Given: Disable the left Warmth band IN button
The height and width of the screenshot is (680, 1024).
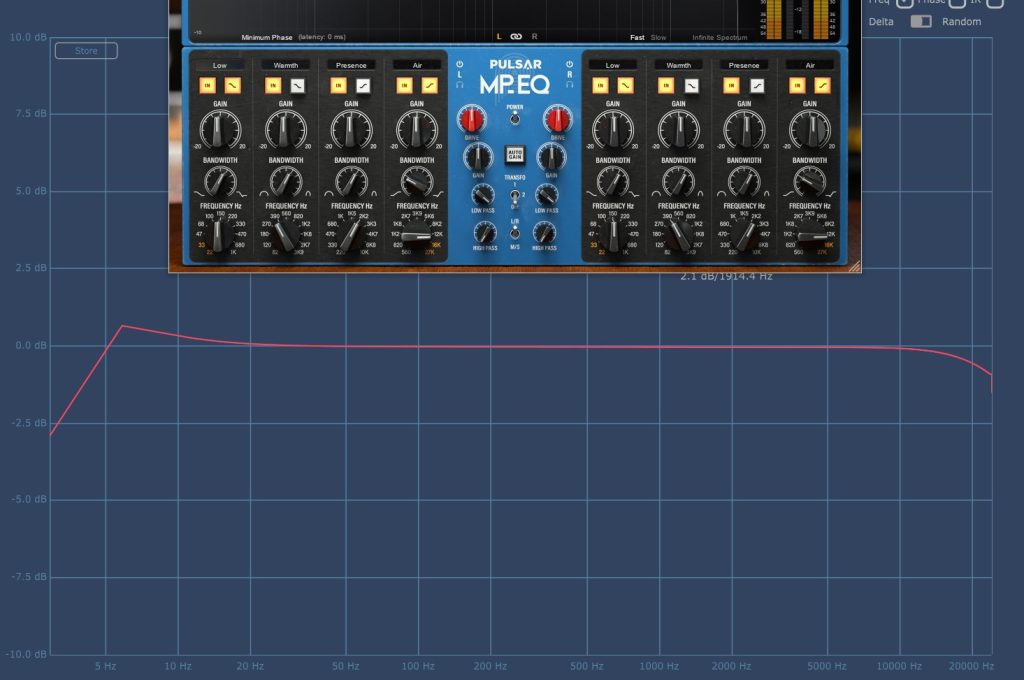Looking at the screenshot, I should tap(273, 86).
